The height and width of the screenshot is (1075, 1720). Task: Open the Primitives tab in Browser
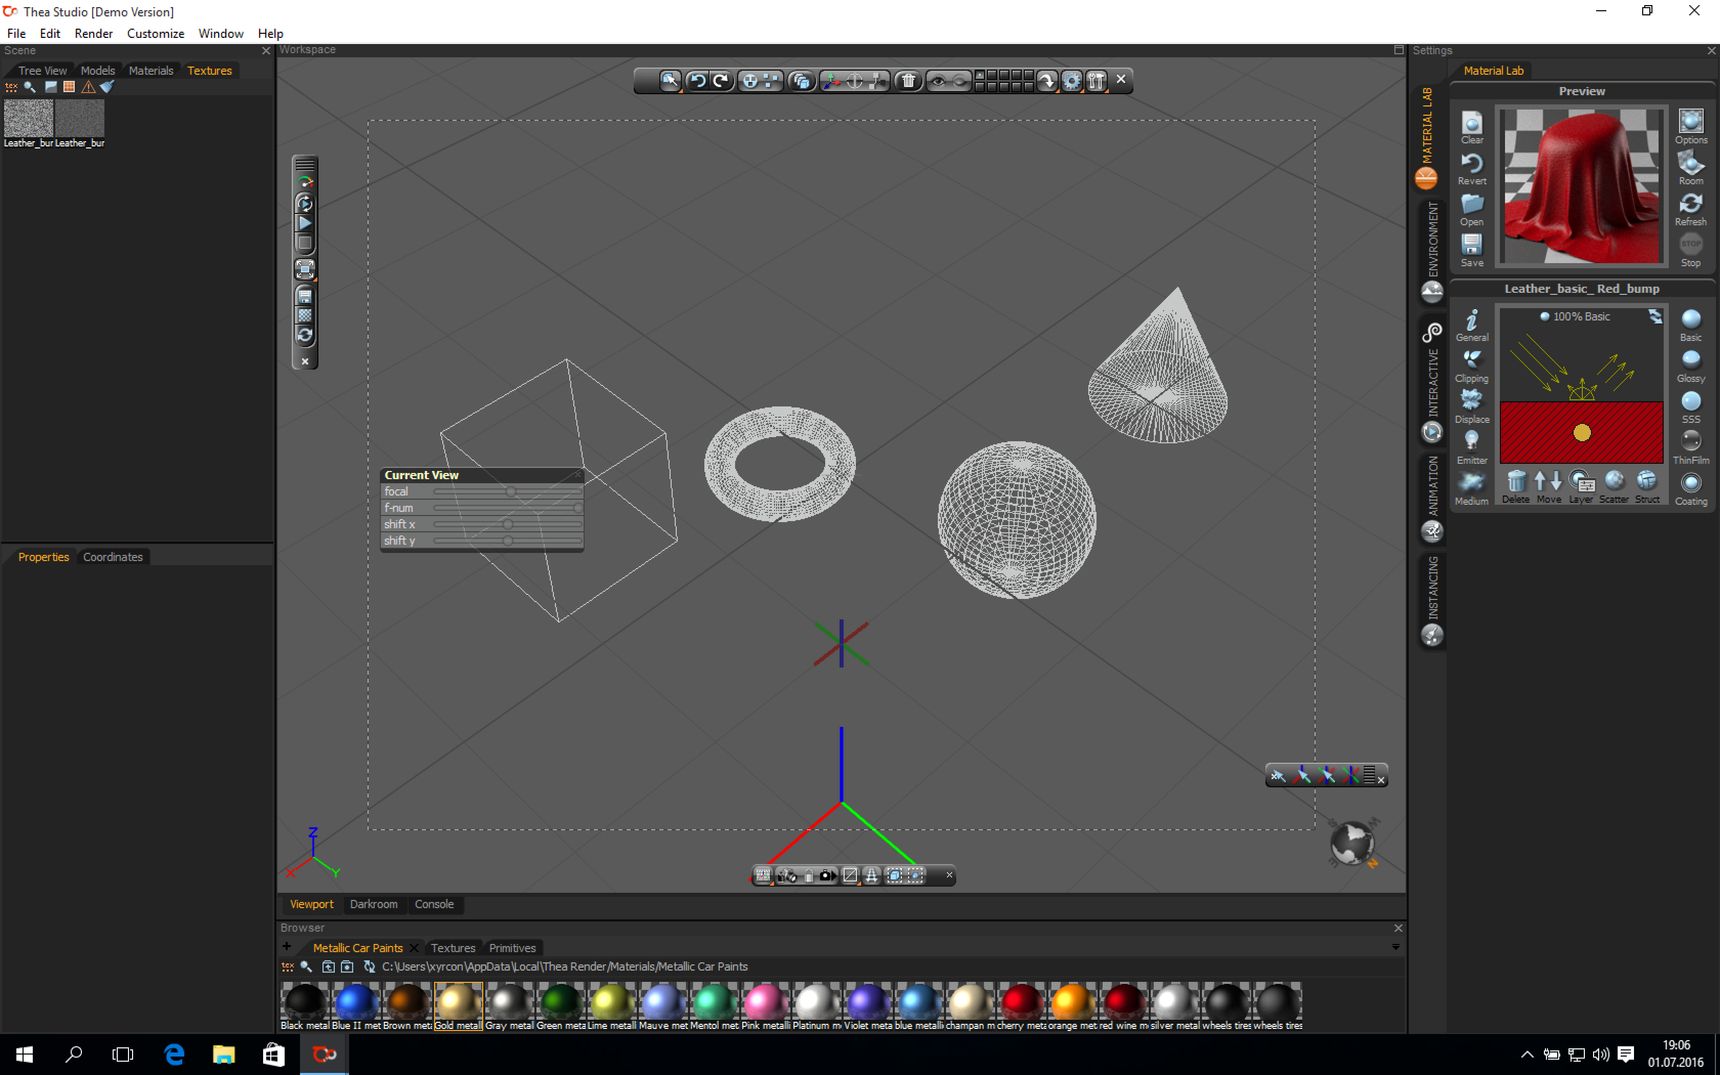pos(513,948)
